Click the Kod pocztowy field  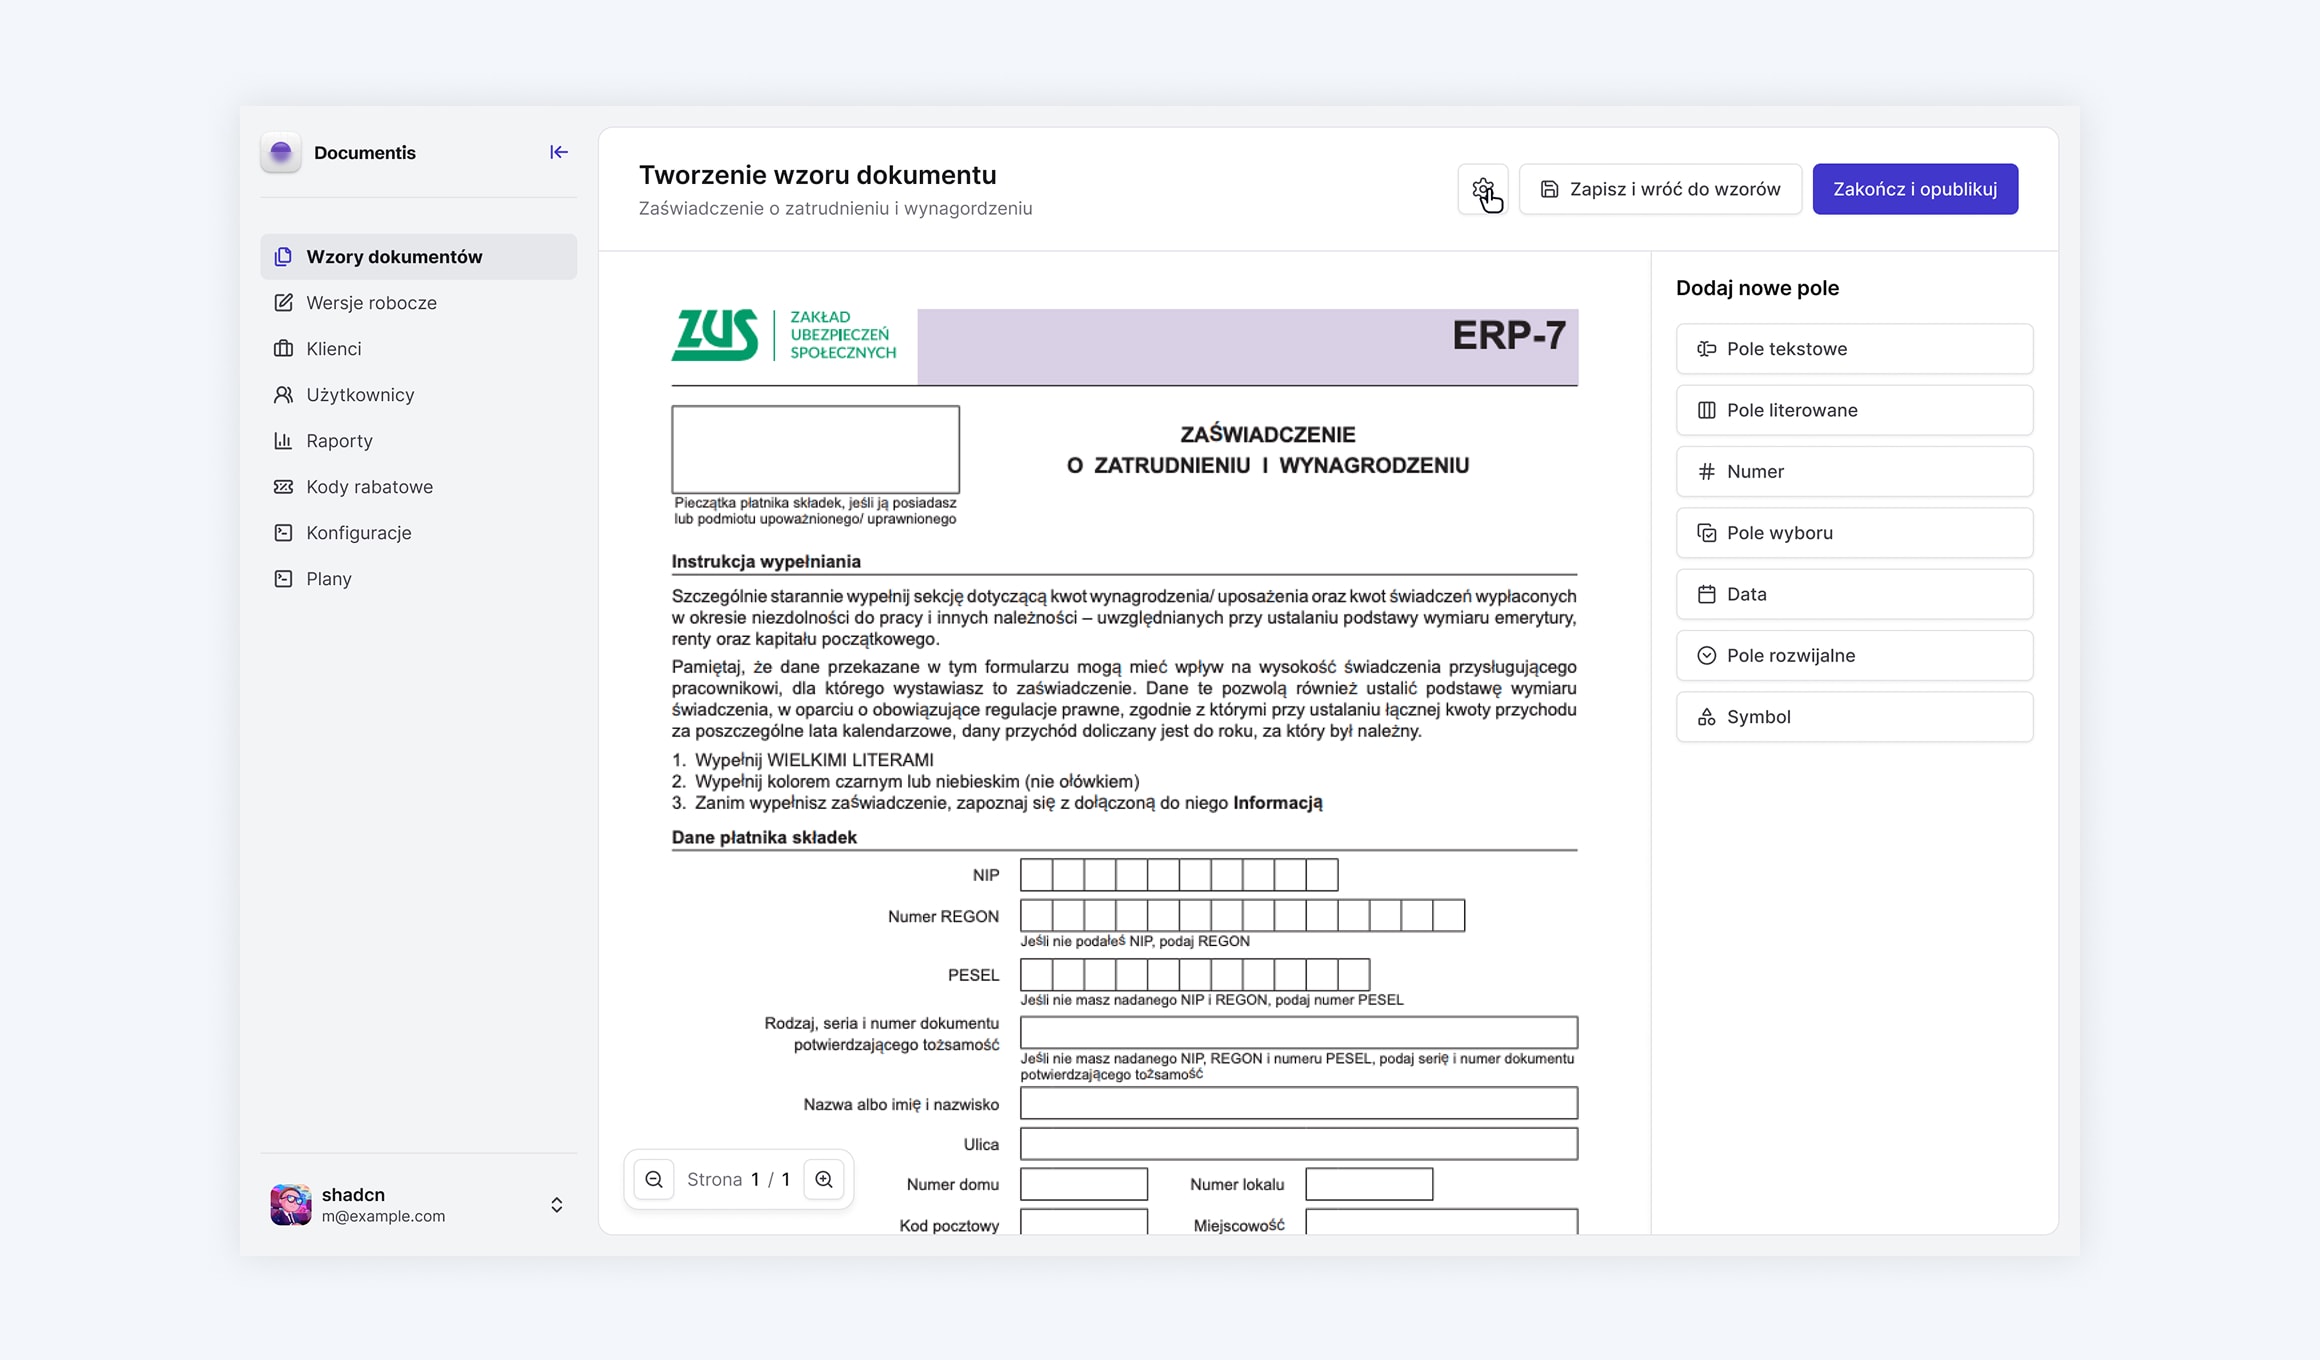1084,1221
